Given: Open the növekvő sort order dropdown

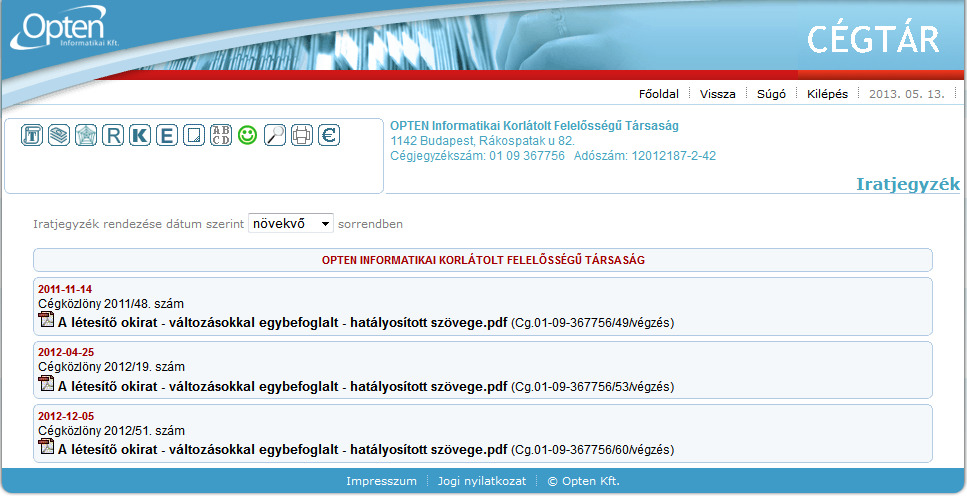Looking at the screenshot, I should [x=290, y=223].
